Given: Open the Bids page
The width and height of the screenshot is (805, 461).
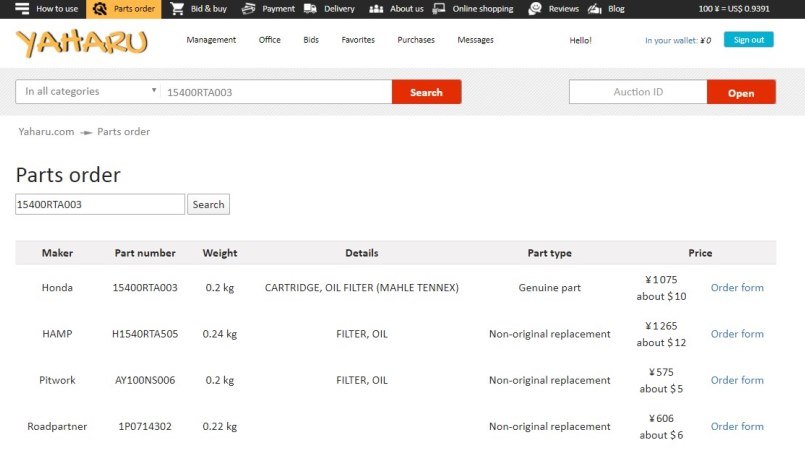Looking at the screenshot, I should point(311,40).
